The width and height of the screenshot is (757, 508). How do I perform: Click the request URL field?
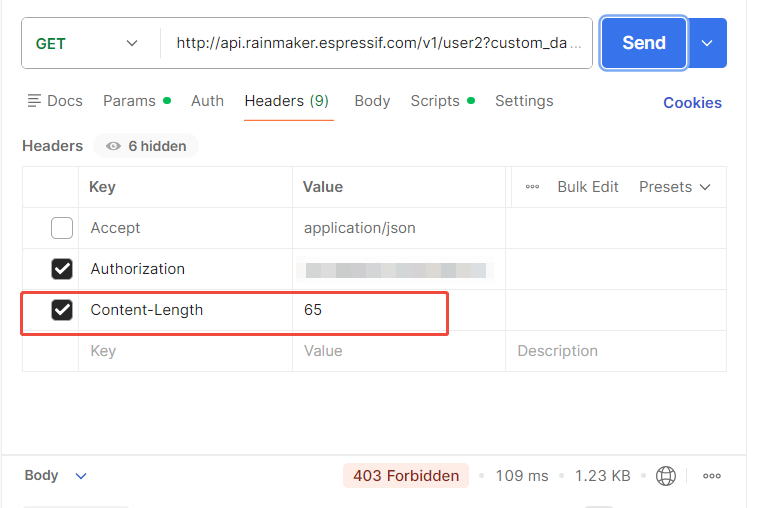pyautogui.click(x=376, y=43)
